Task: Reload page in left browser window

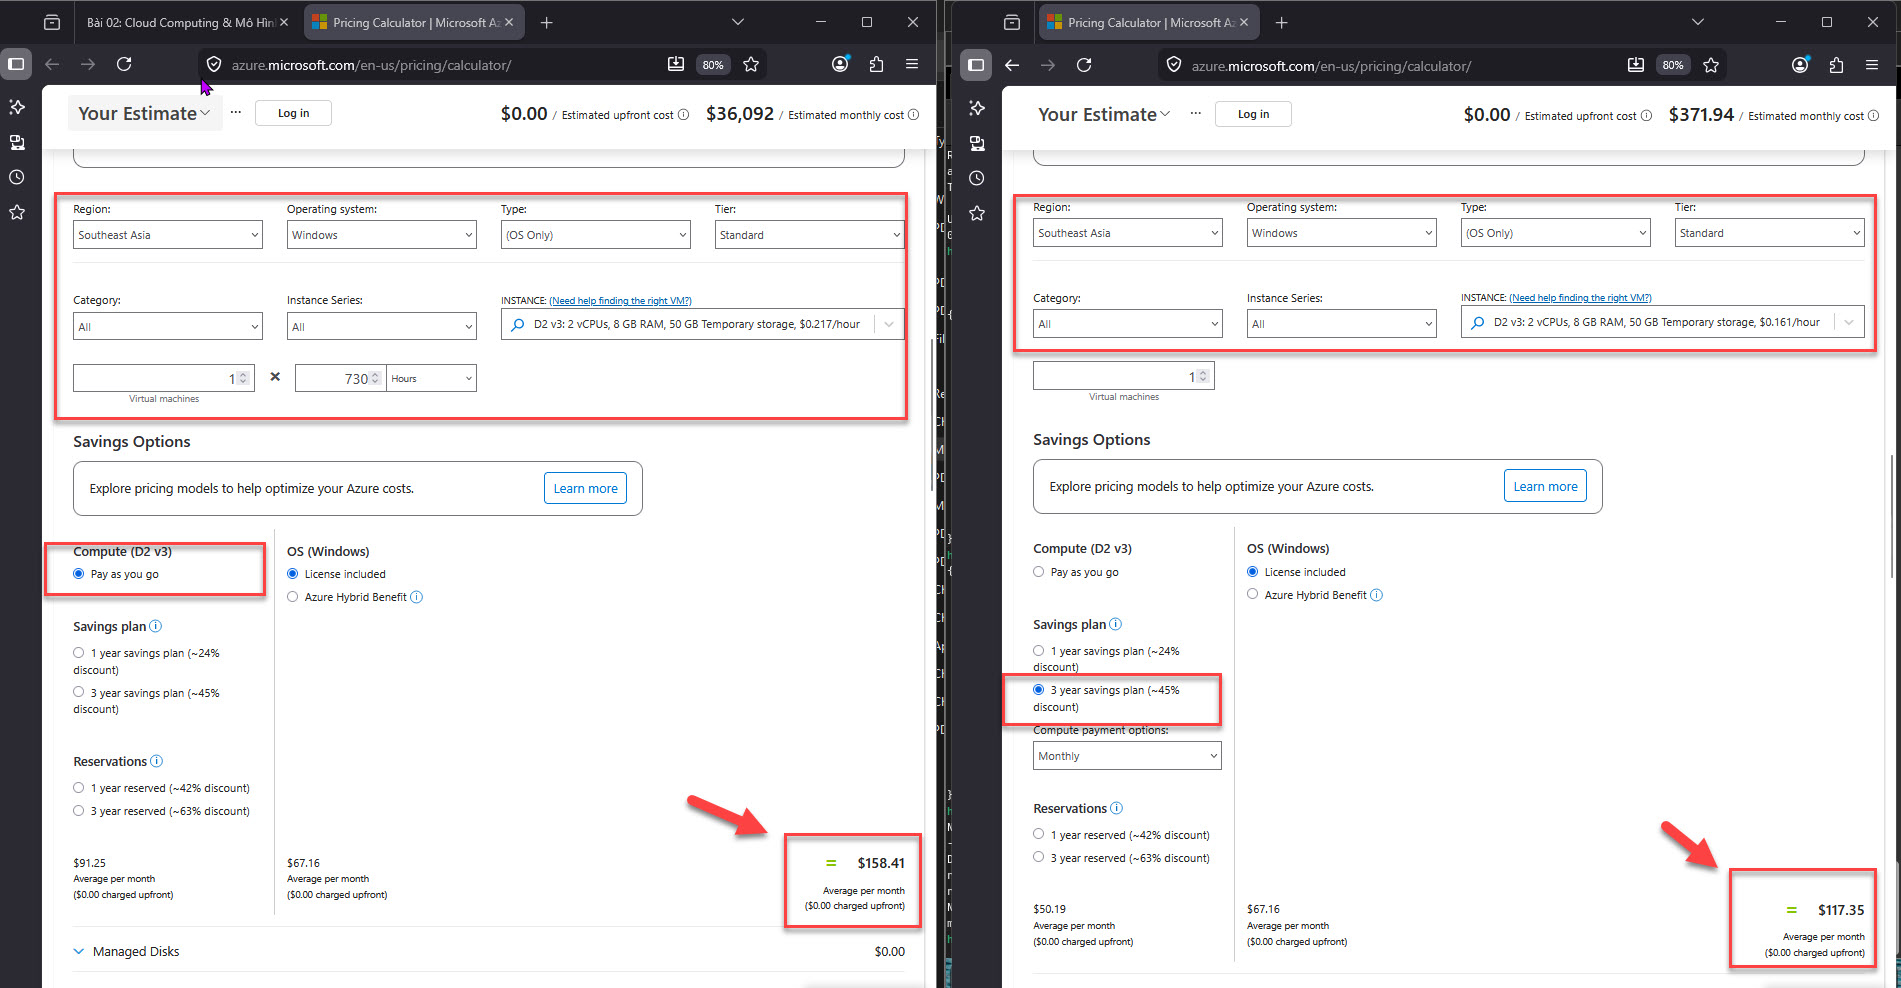Action: tap(124, 64)
